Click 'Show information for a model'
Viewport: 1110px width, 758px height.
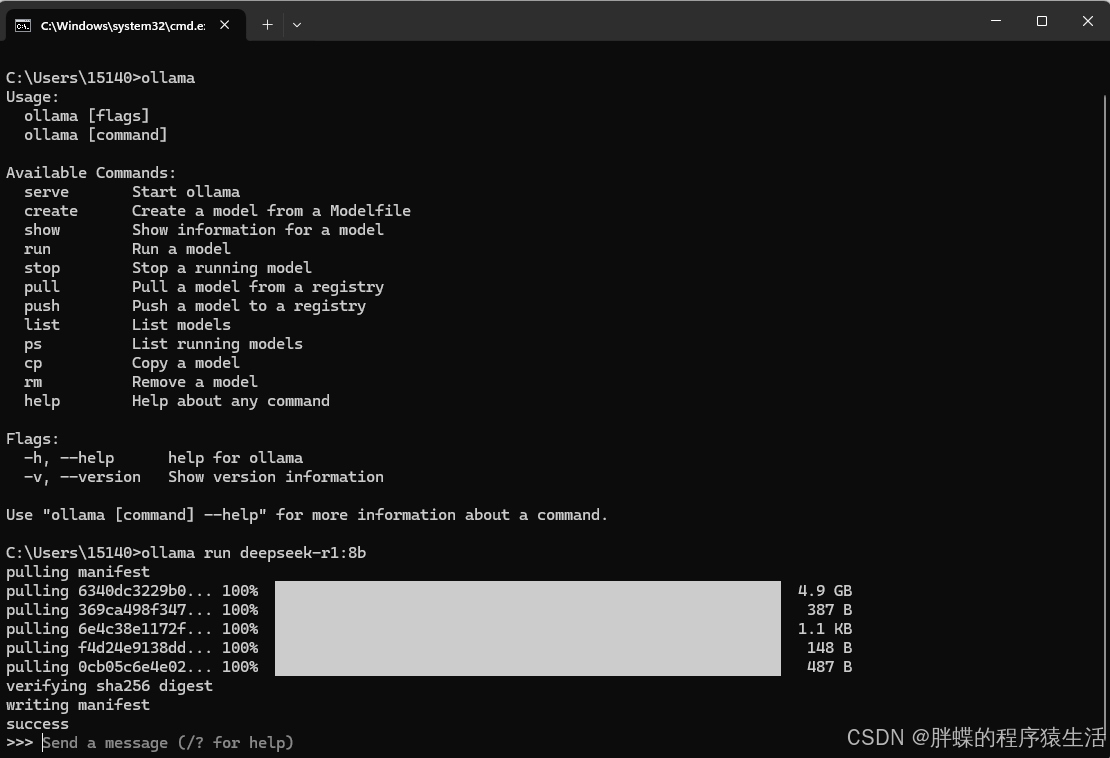click(x=258, y=230)
